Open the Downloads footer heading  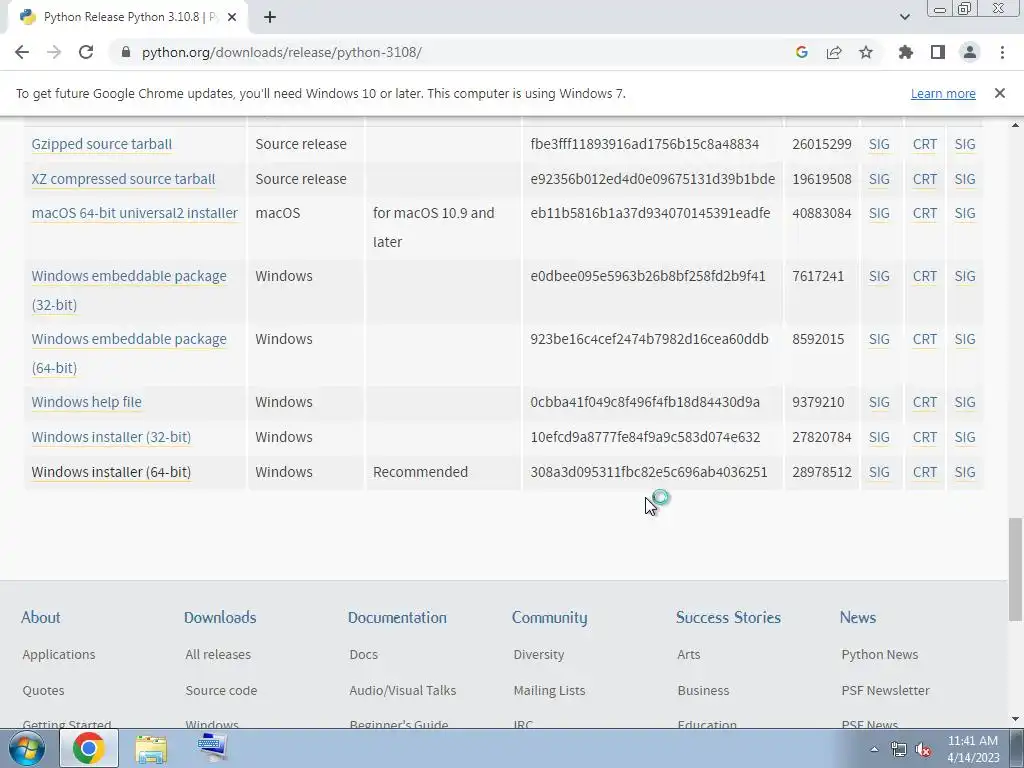[x=220, y=618]
